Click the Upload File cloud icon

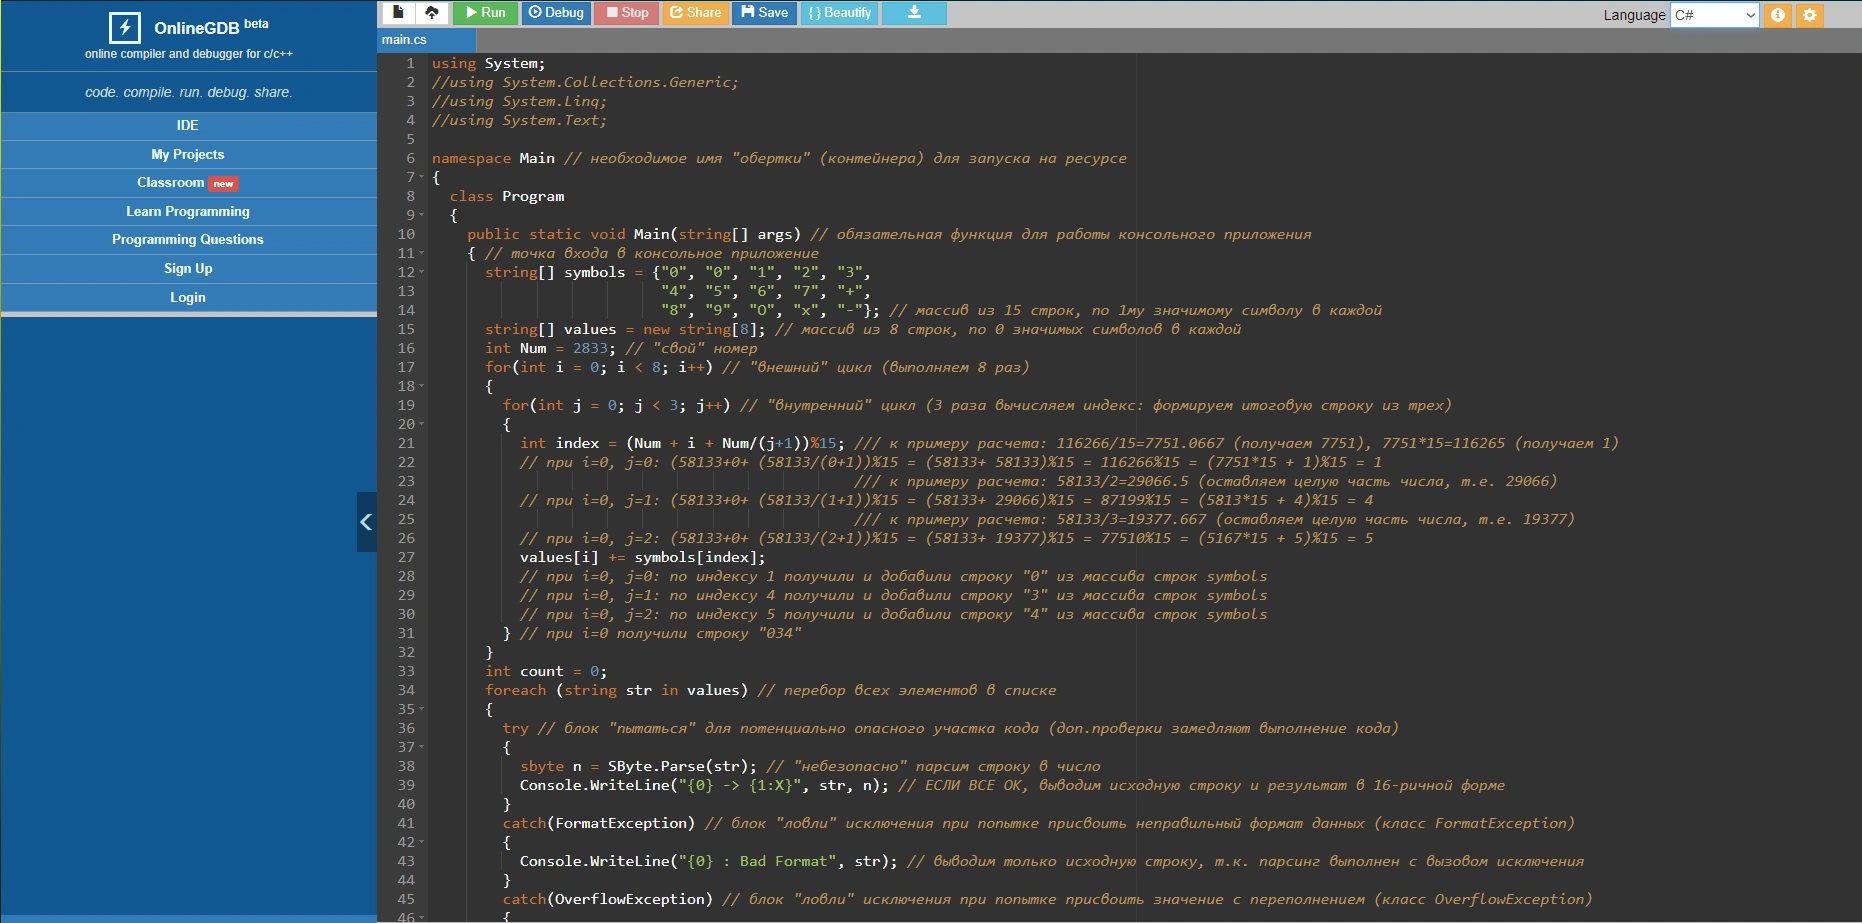click(432, 13)
